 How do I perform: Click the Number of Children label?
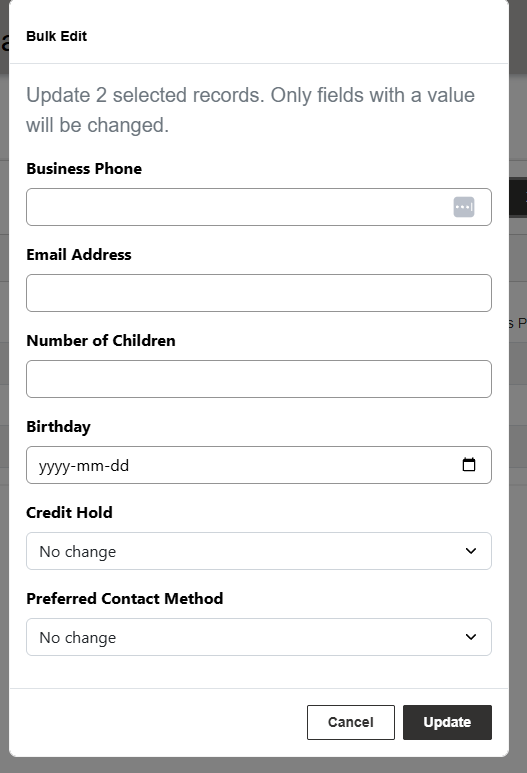(x=101, y=341)
